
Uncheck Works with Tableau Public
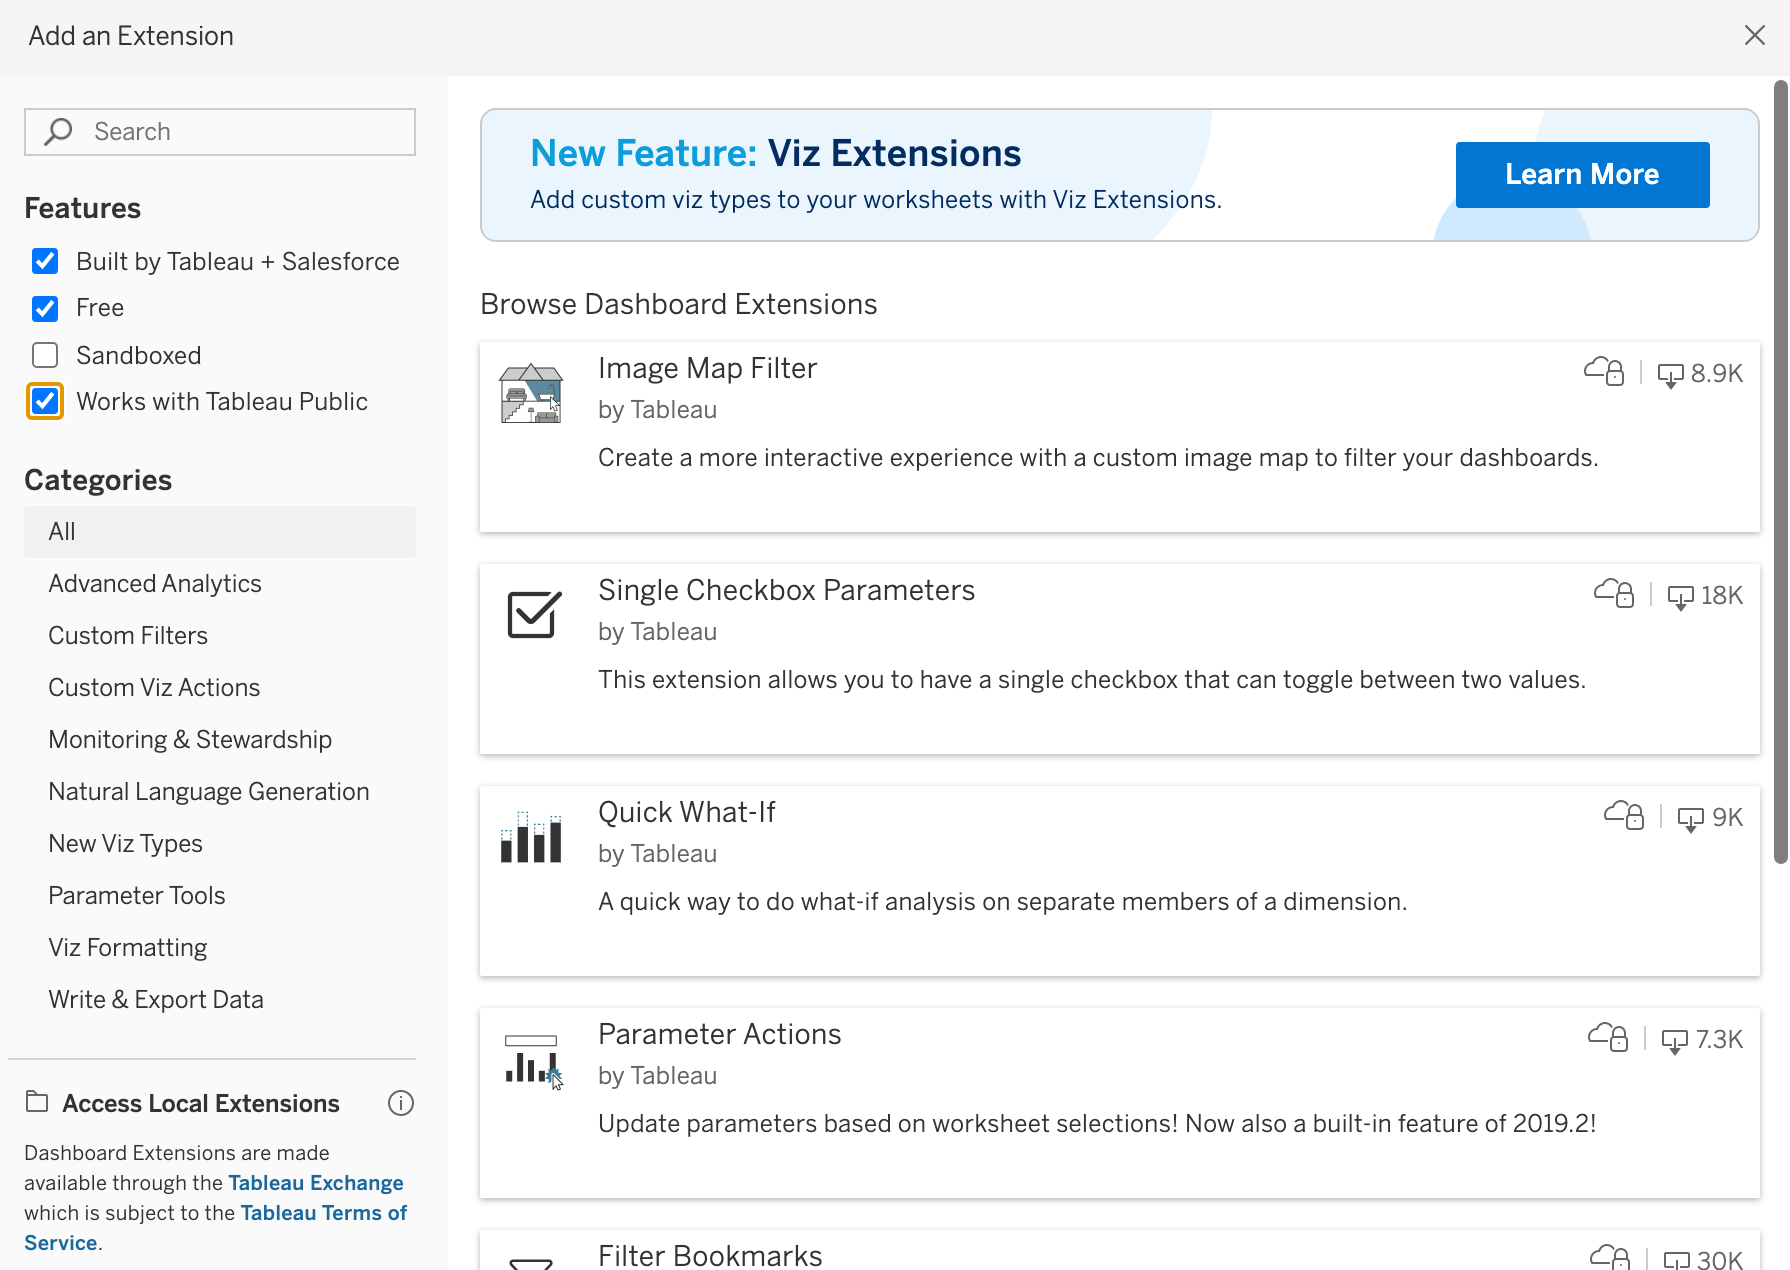coord(45,401)
